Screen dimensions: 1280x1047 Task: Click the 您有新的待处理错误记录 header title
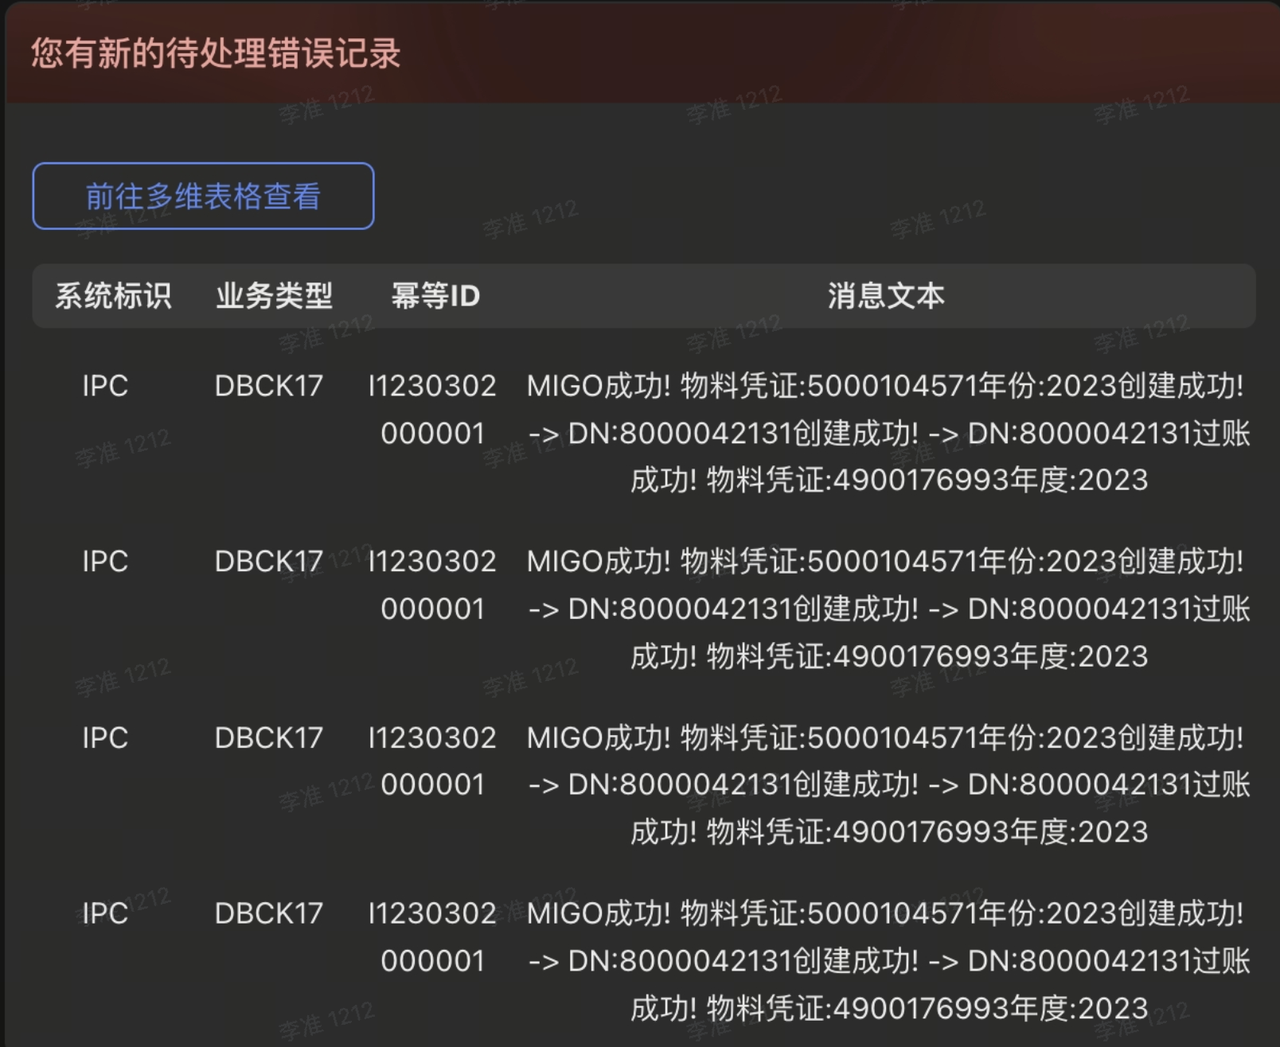pyautogui.click(x=215, y=53)
